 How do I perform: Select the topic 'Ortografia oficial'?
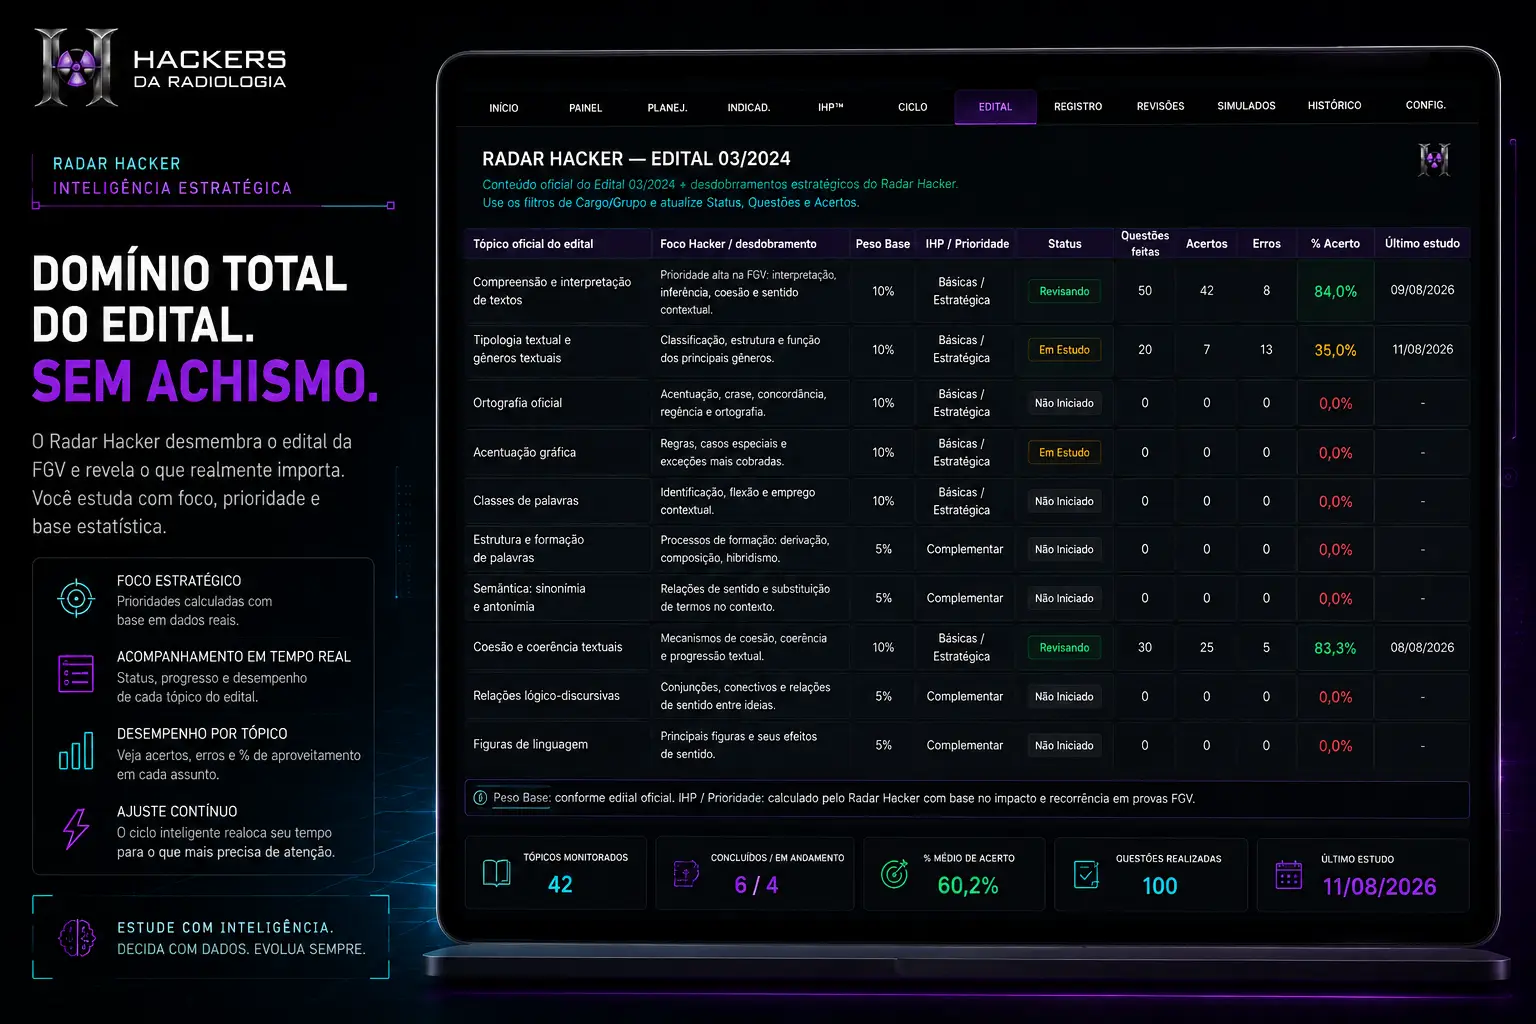coord(517,403)
